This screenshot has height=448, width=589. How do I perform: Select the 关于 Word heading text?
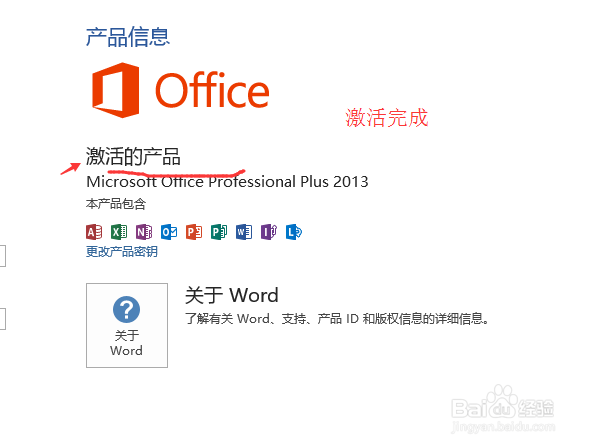point(232,295)
